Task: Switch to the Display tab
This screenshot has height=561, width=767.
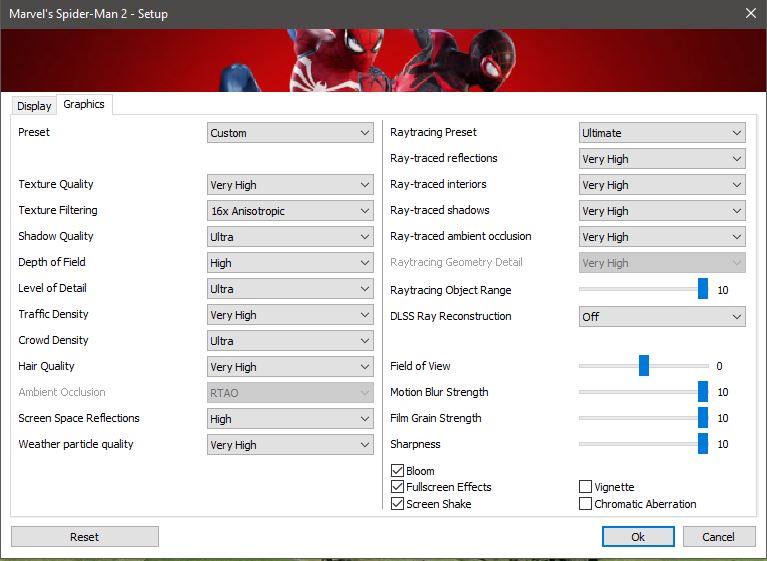Action: pos(34,106)
